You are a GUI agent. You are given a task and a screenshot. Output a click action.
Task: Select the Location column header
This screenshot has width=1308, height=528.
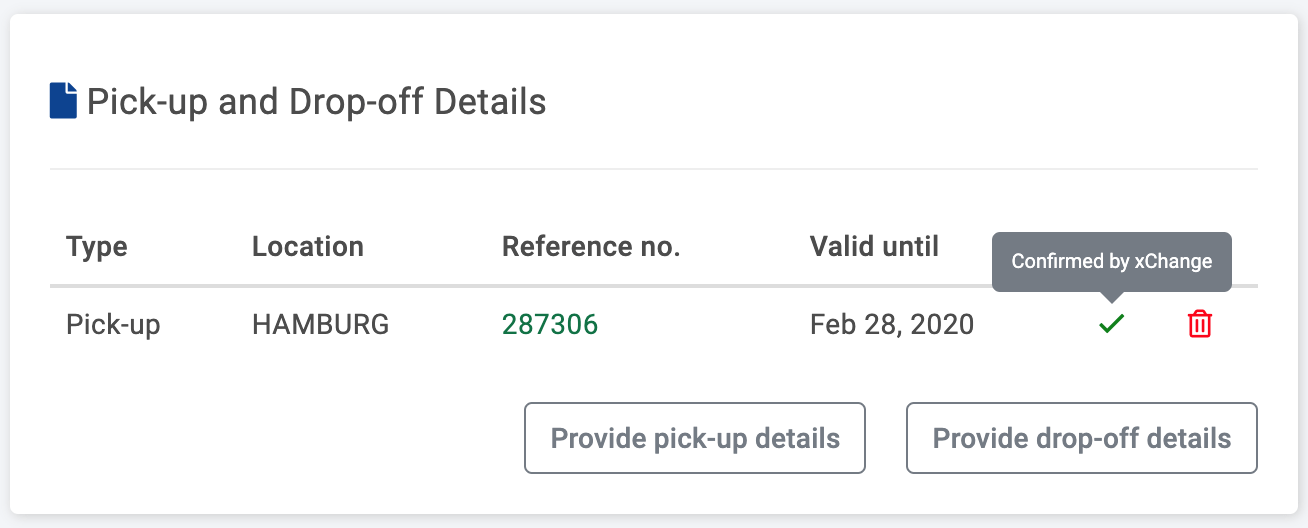pos(308,247)
